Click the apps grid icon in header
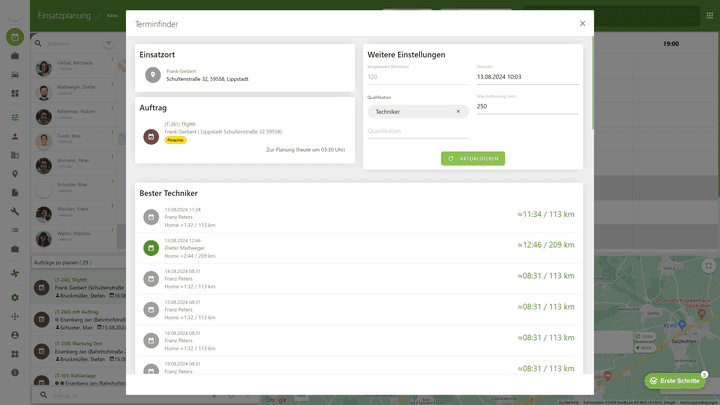 709,16
